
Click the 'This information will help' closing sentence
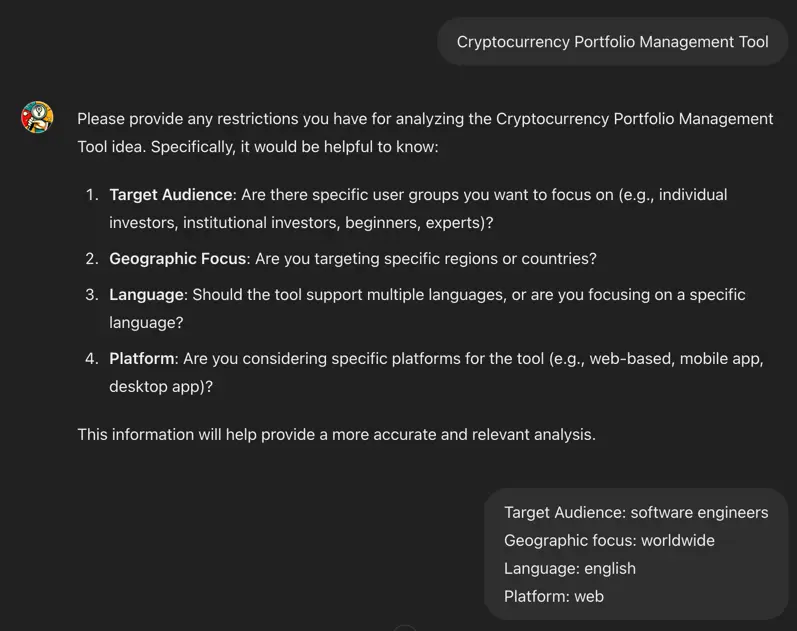coord(336,435)
